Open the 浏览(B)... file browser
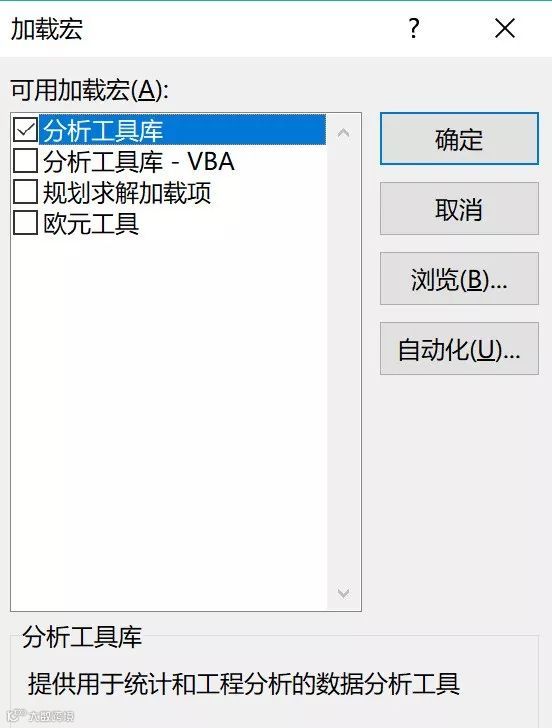This screenshot has width=552, height=728. click(459, 279)
